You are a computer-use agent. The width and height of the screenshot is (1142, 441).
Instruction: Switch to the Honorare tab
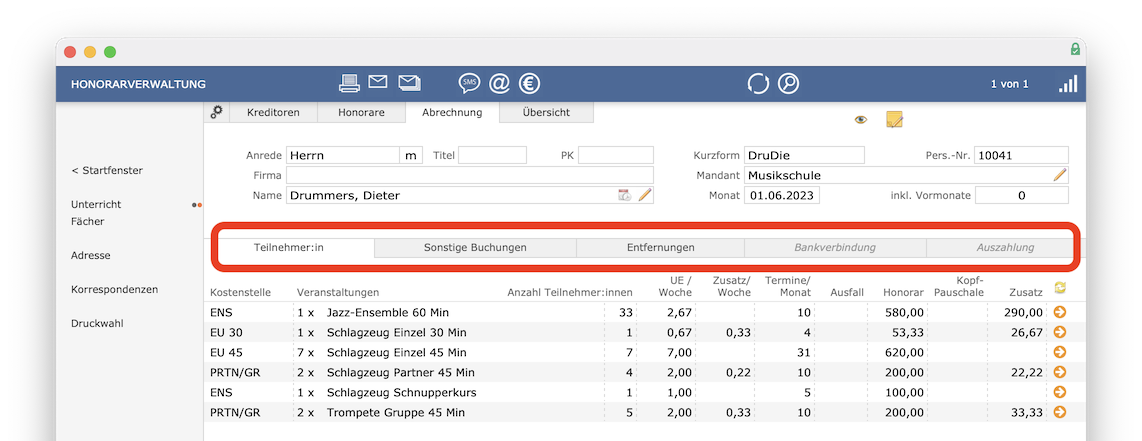tap(361, 112)
